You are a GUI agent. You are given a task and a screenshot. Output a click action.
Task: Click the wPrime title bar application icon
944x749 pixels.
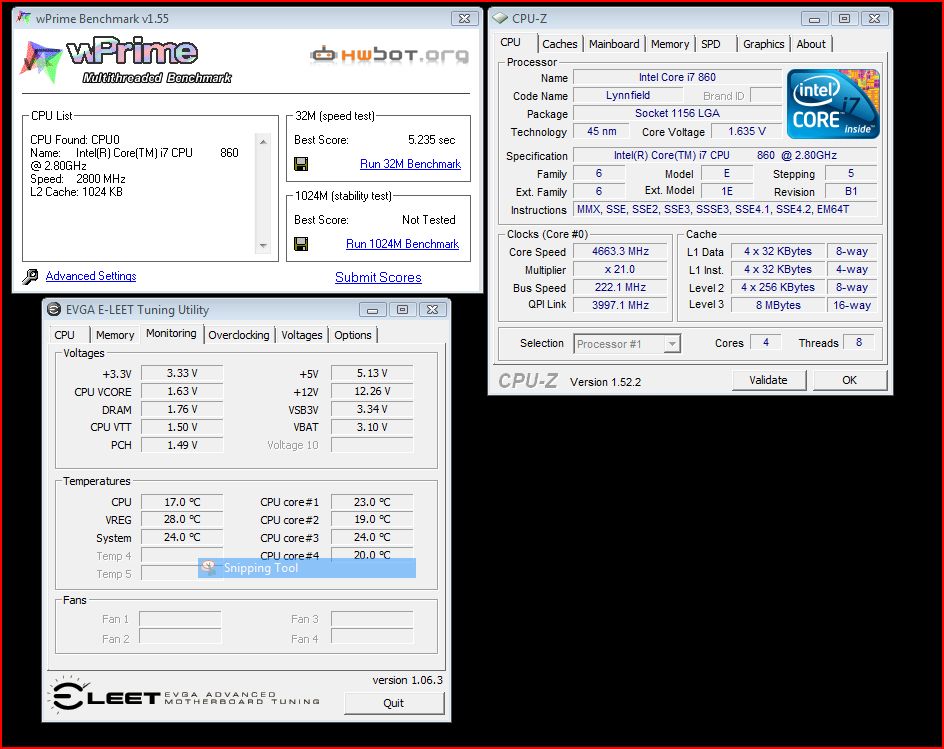pos(24,18)
